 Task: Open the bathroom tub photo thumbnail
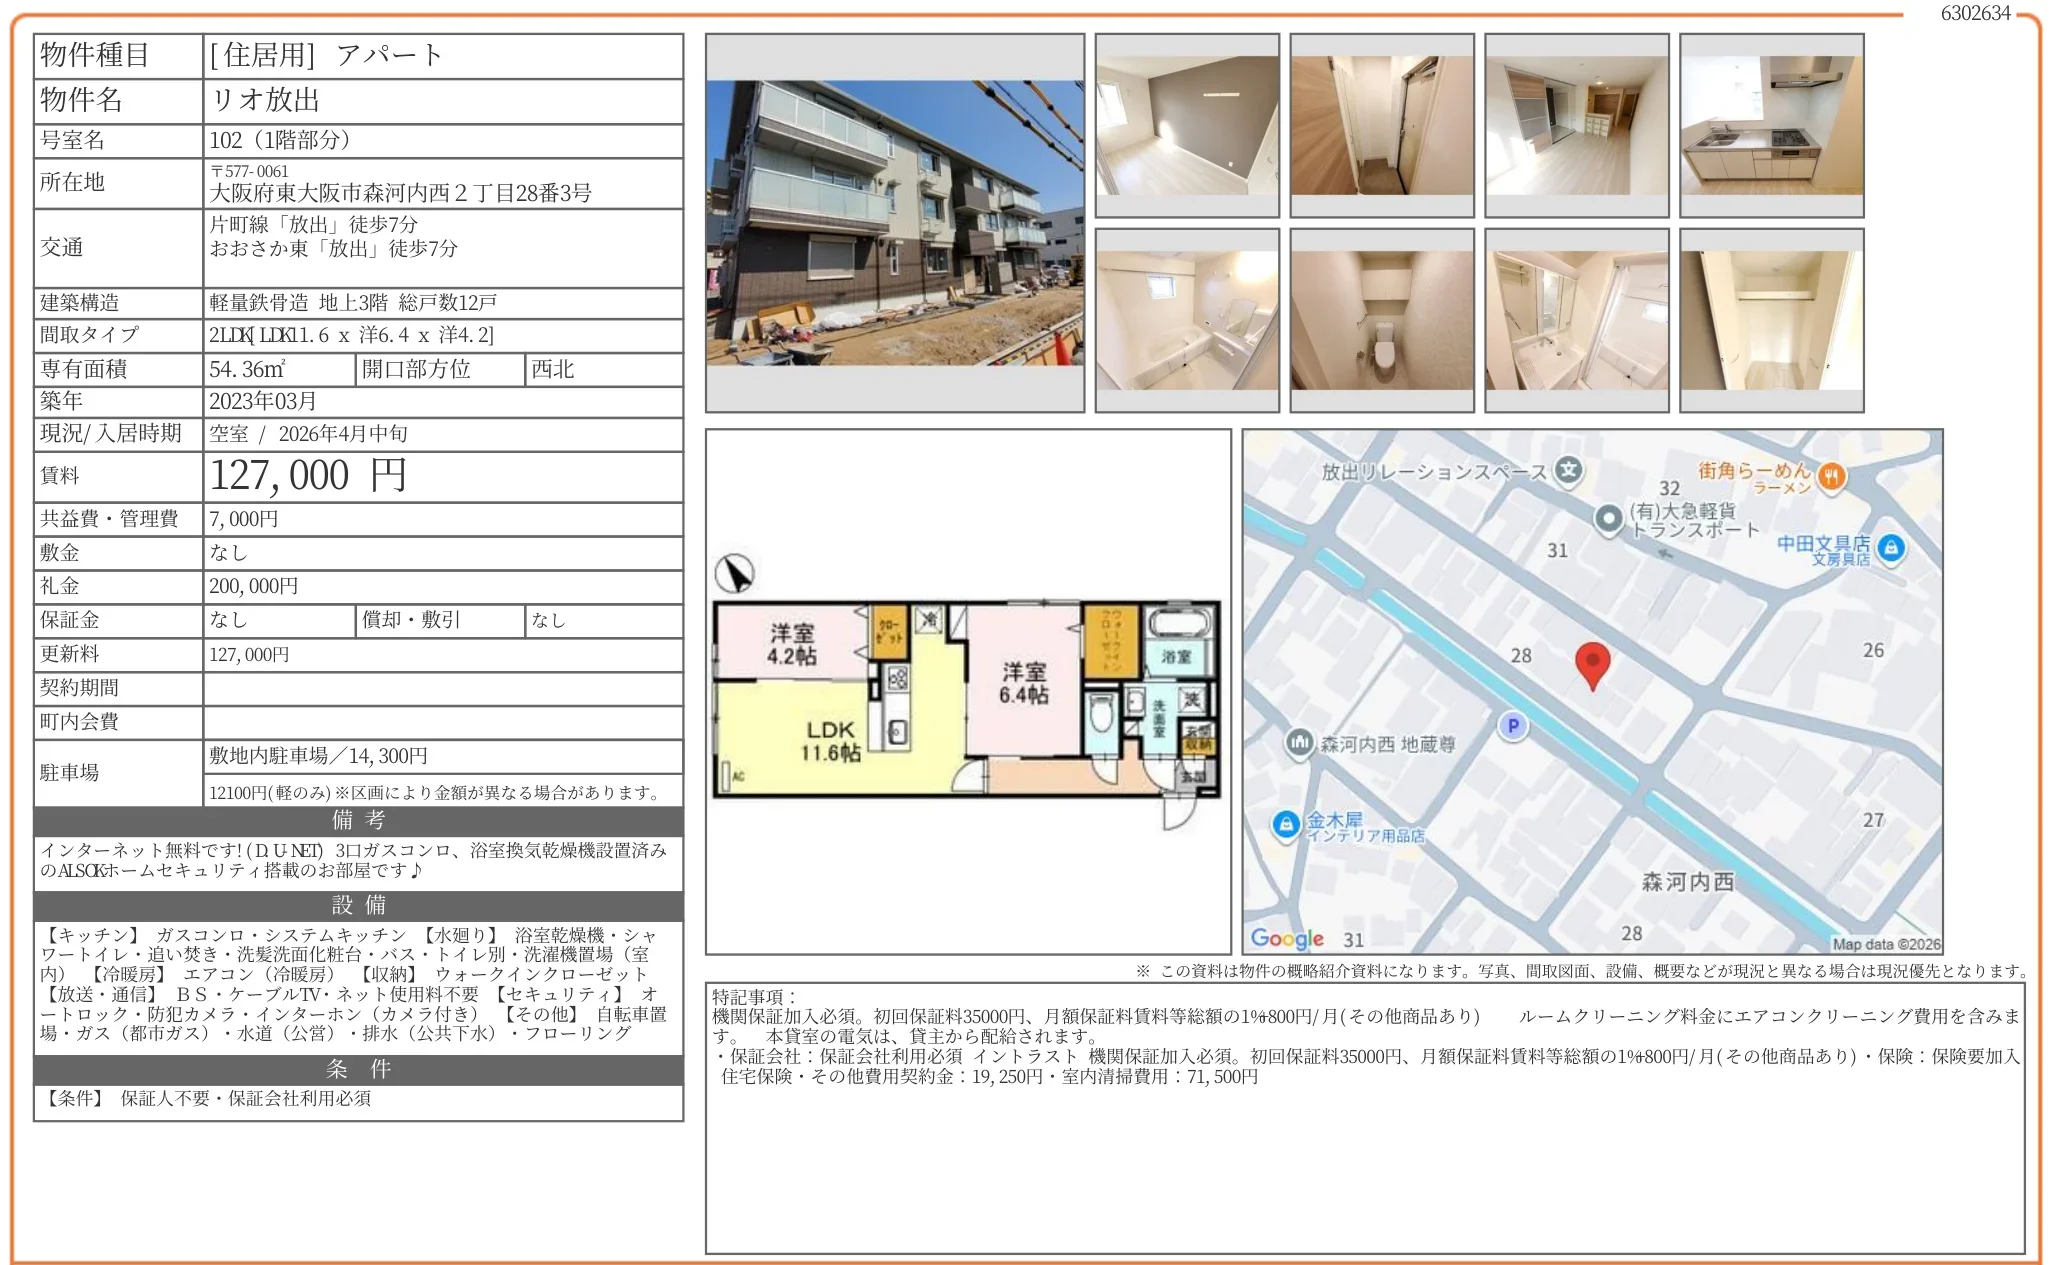pyautogui.click(x=1186, y=320)
